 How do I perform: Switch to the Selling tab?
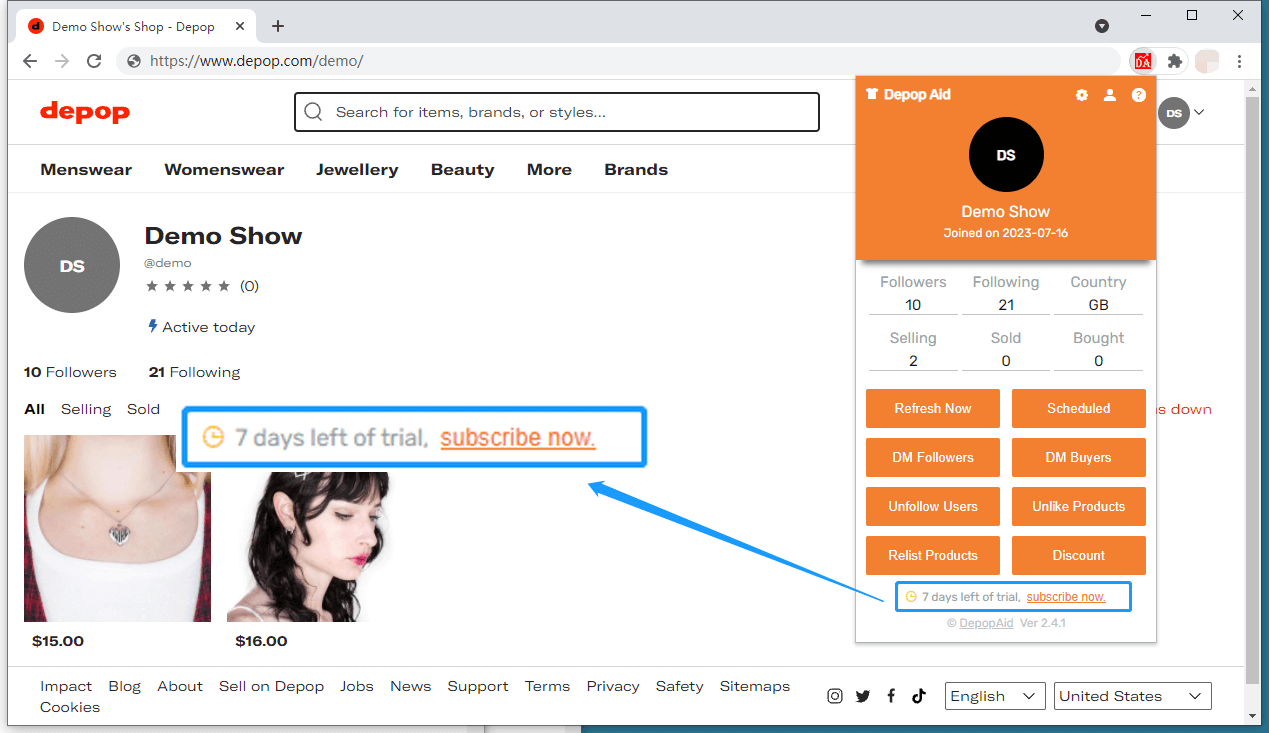(x=86, y=409)
